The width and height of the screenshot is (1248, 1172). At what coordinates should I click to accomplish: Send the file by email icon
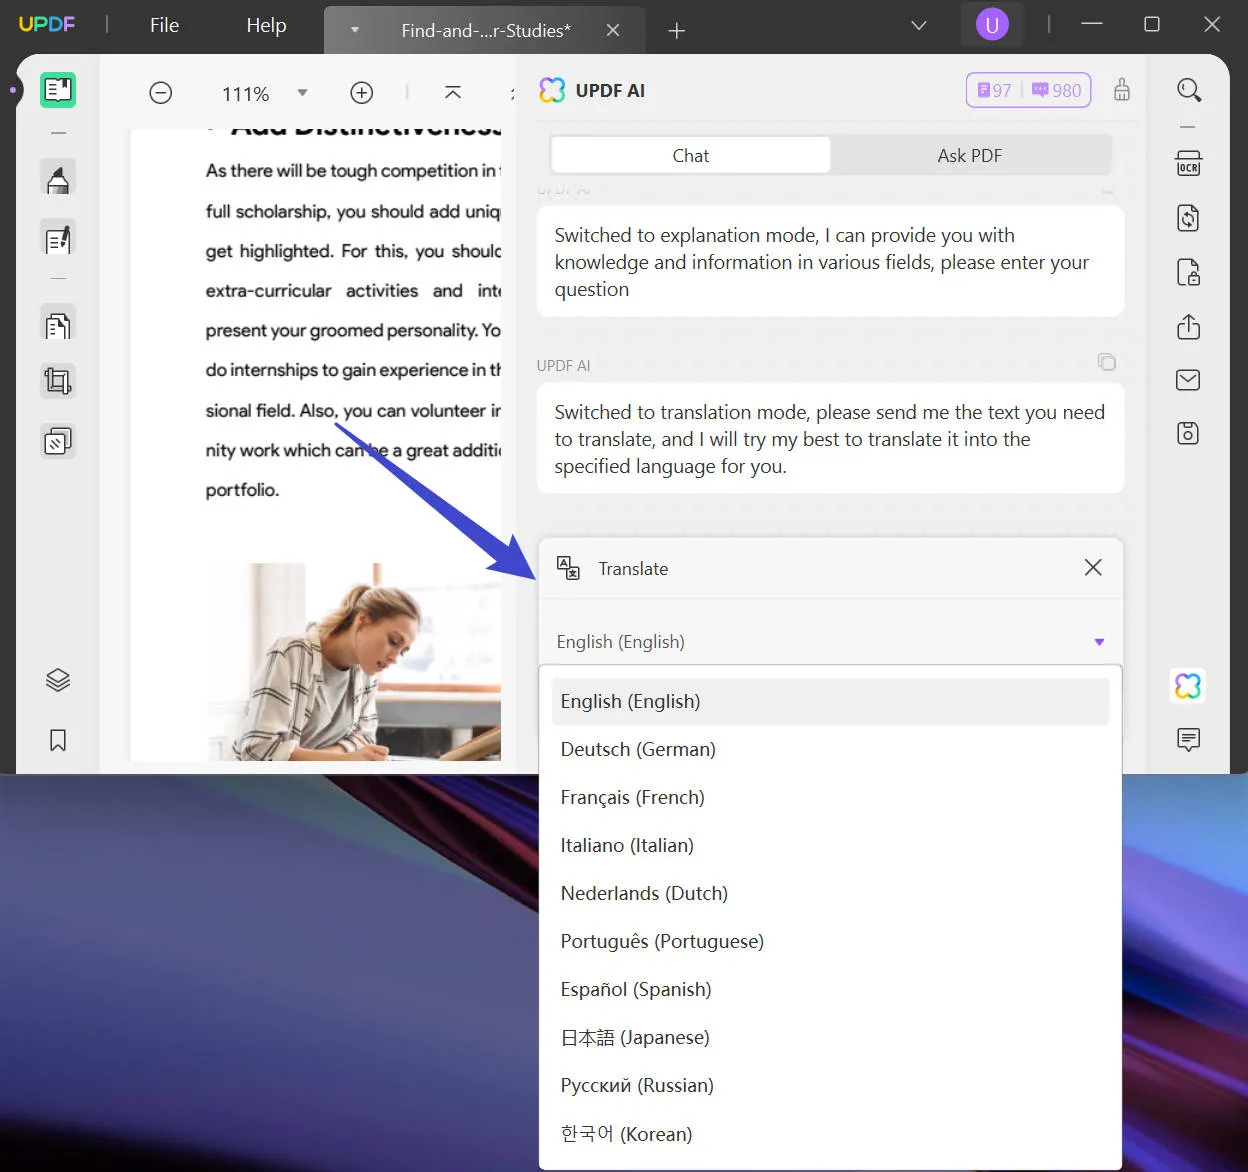[x=1188, y=380]
